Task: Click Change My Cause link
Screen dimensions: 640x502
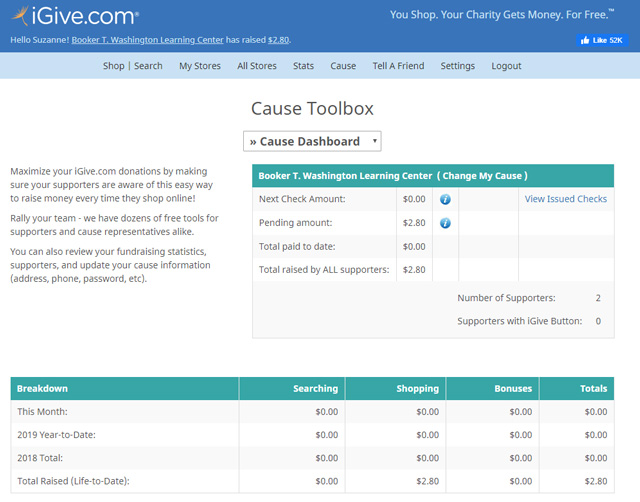Action: pyautogui.click(x=482, y=176)
